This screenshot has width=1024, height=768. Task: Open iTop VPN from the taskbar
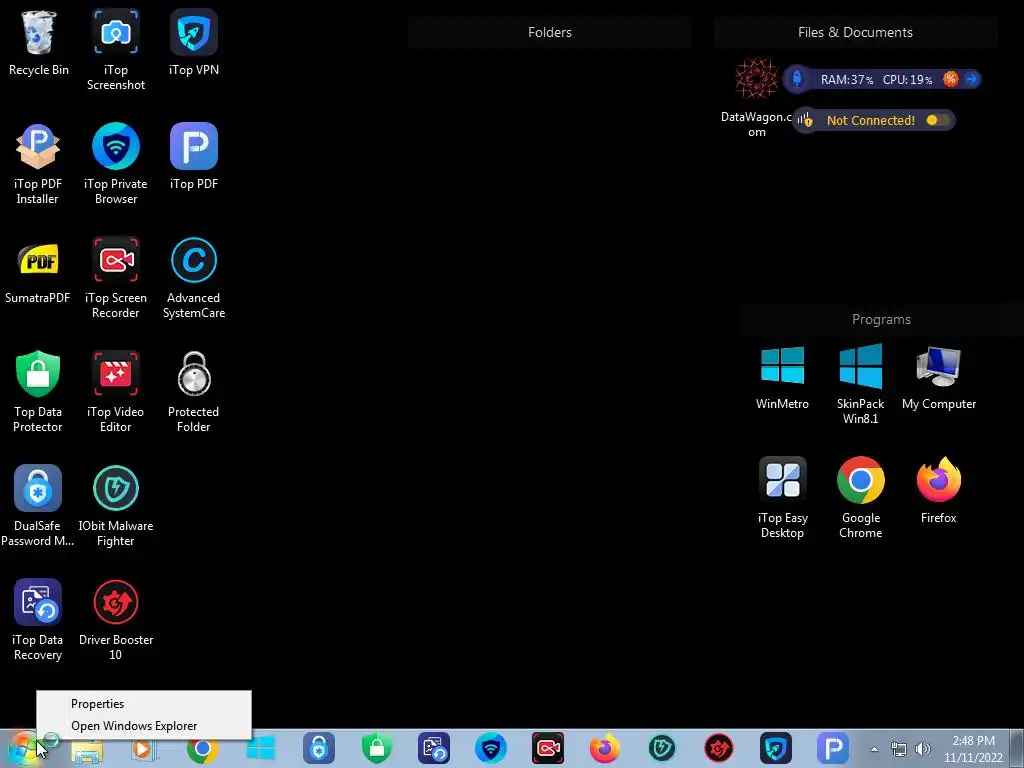(775, 748)
